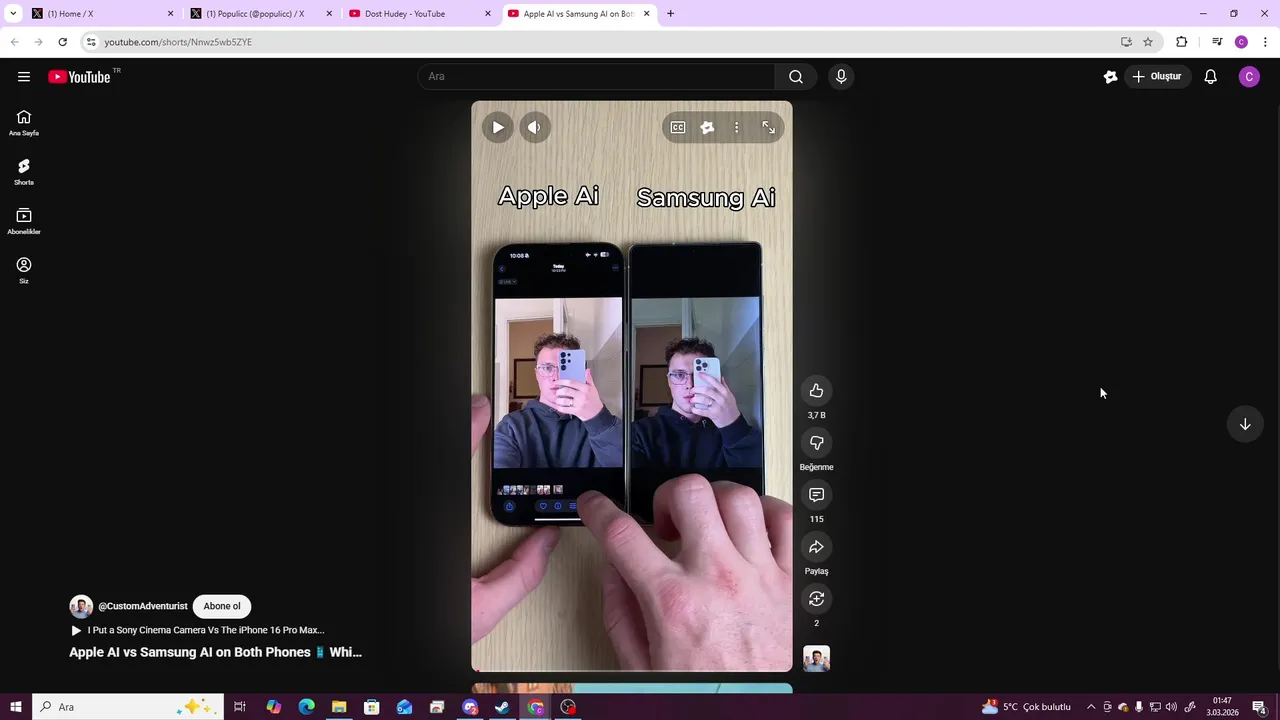The image size is (1280, 720).
Task: Open the tab search dropdown arrow
Action: tap(13, 14)
